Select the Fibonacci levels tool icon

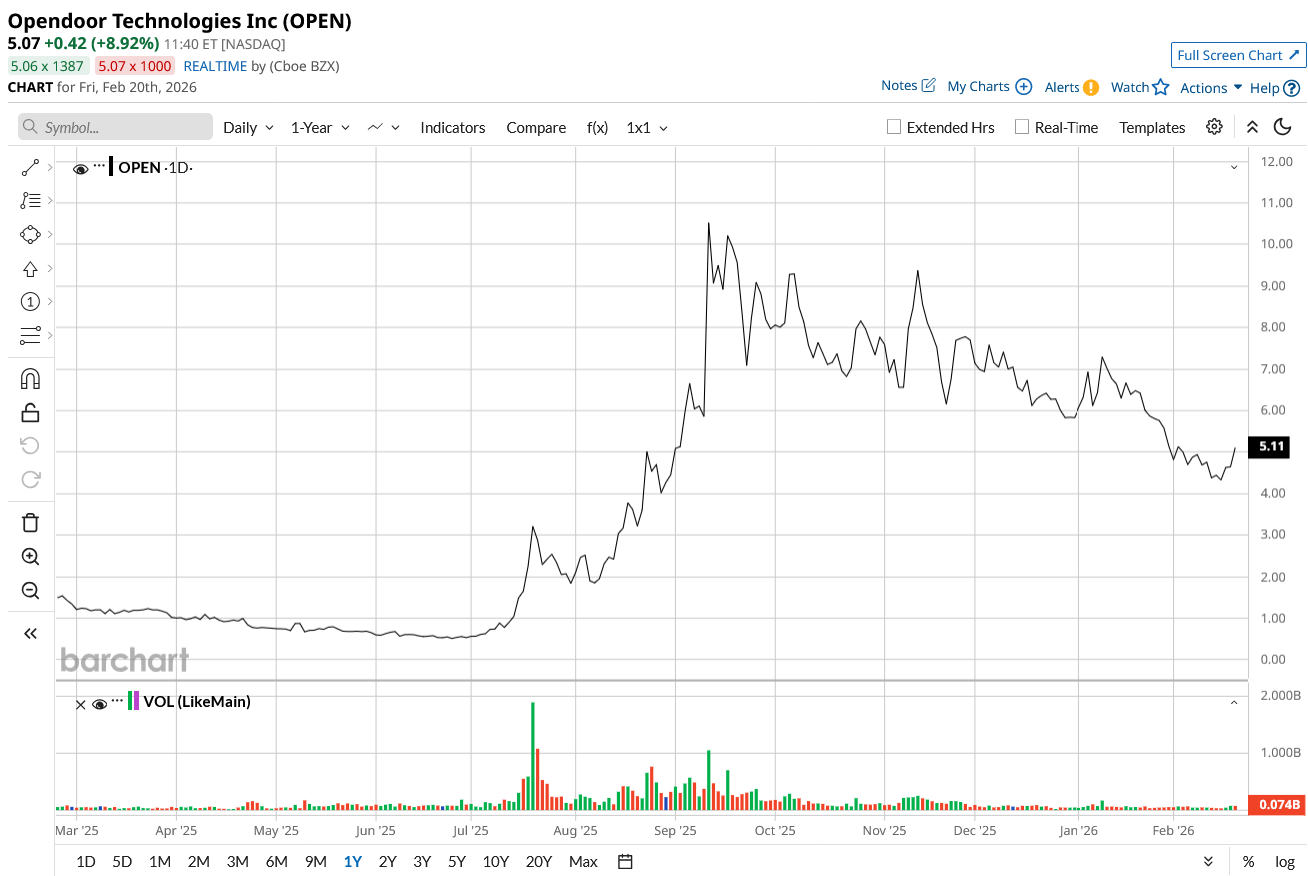[30, 201]
